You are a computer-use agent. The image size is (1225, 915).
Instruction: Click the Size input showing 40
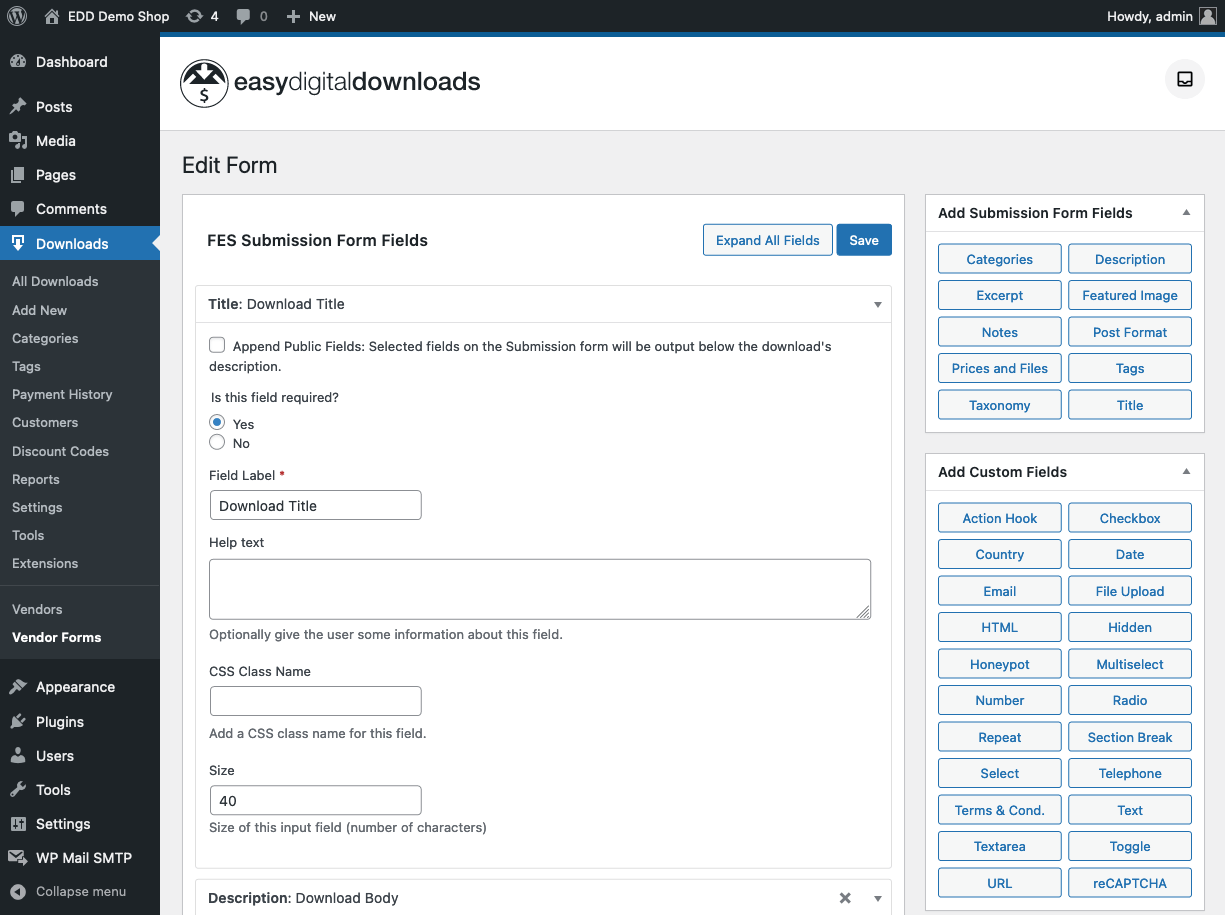(x=316, y=800)
